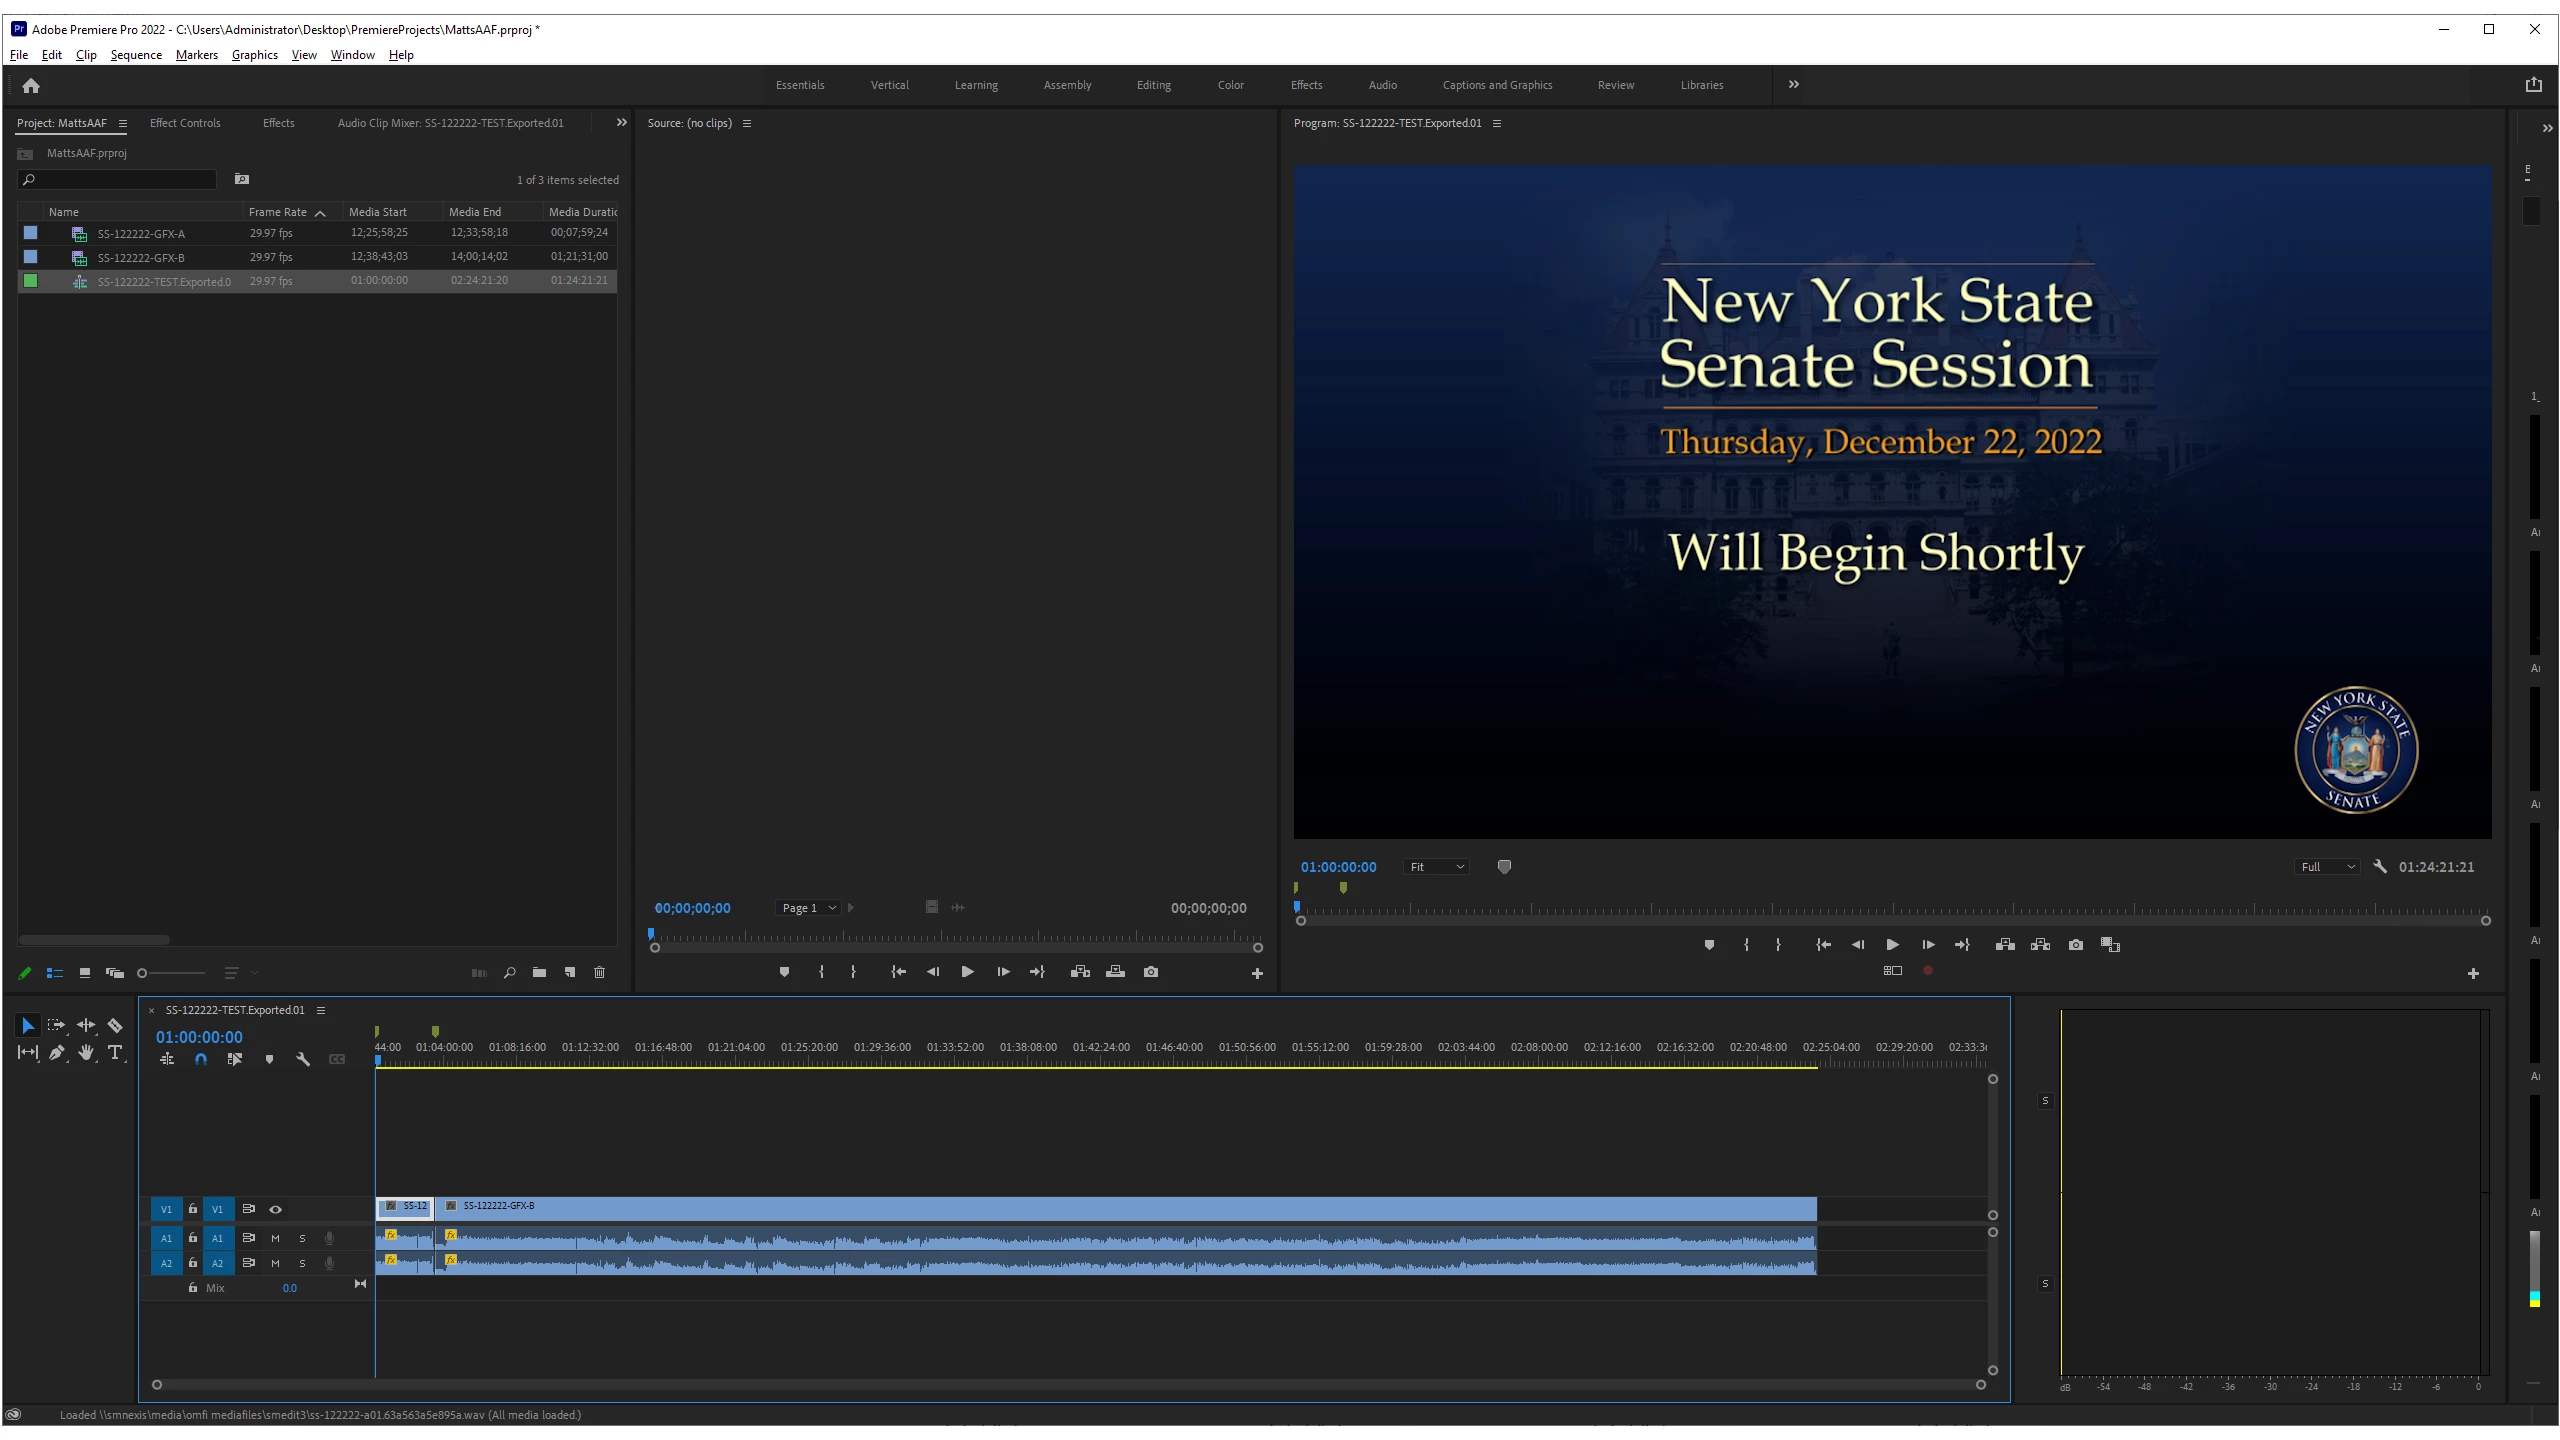
Task: Switch to the Effect Controls tab
Action: click(185, 123)
